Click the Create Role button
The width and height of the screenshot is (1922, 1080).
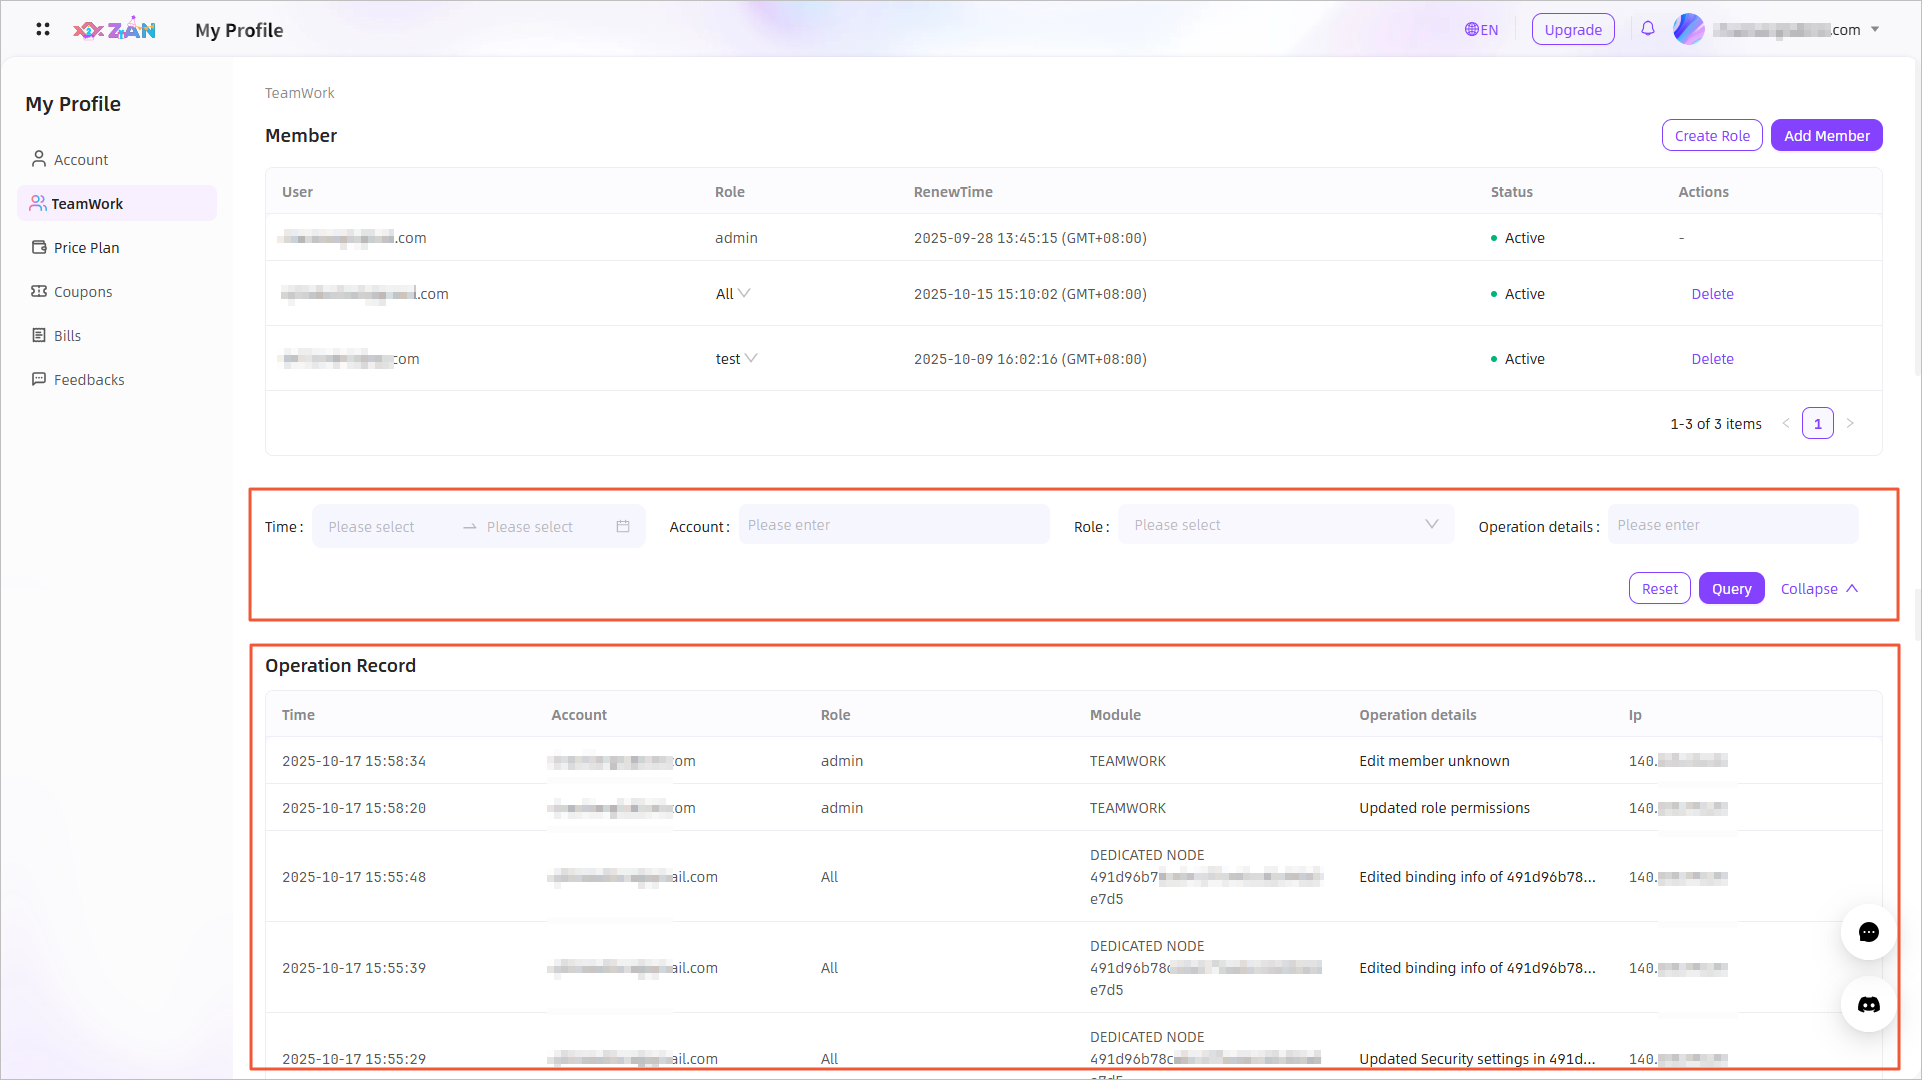click(1711, 135)
